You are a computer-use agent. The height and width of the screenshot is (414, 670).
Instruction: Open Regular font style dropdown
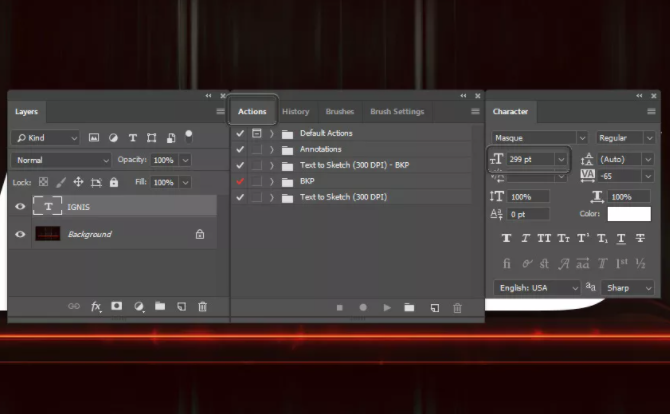point(649,138)
